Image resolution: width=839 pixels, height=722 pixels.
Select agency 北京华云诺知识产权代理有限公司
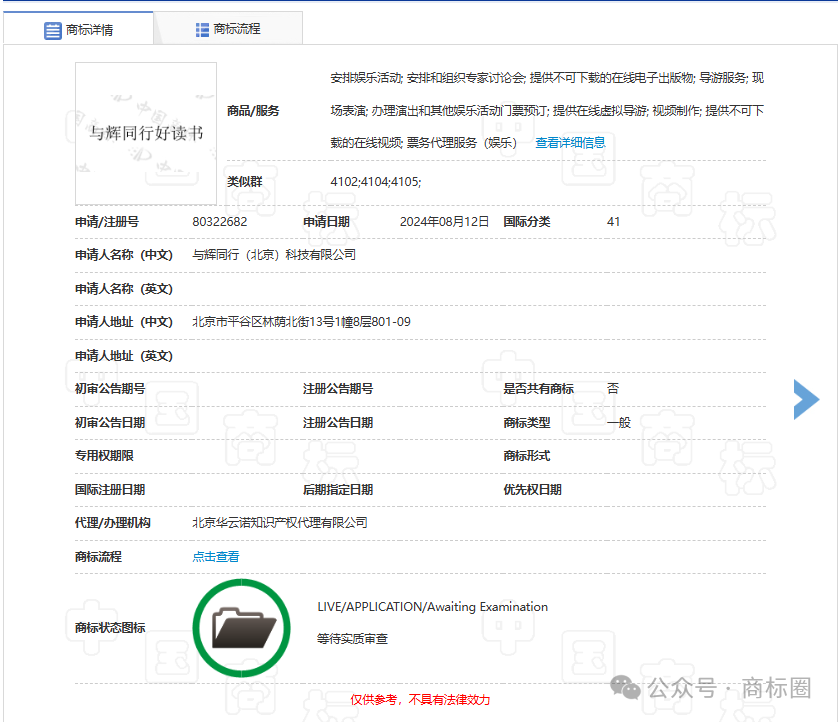click(x=280, y=522)
